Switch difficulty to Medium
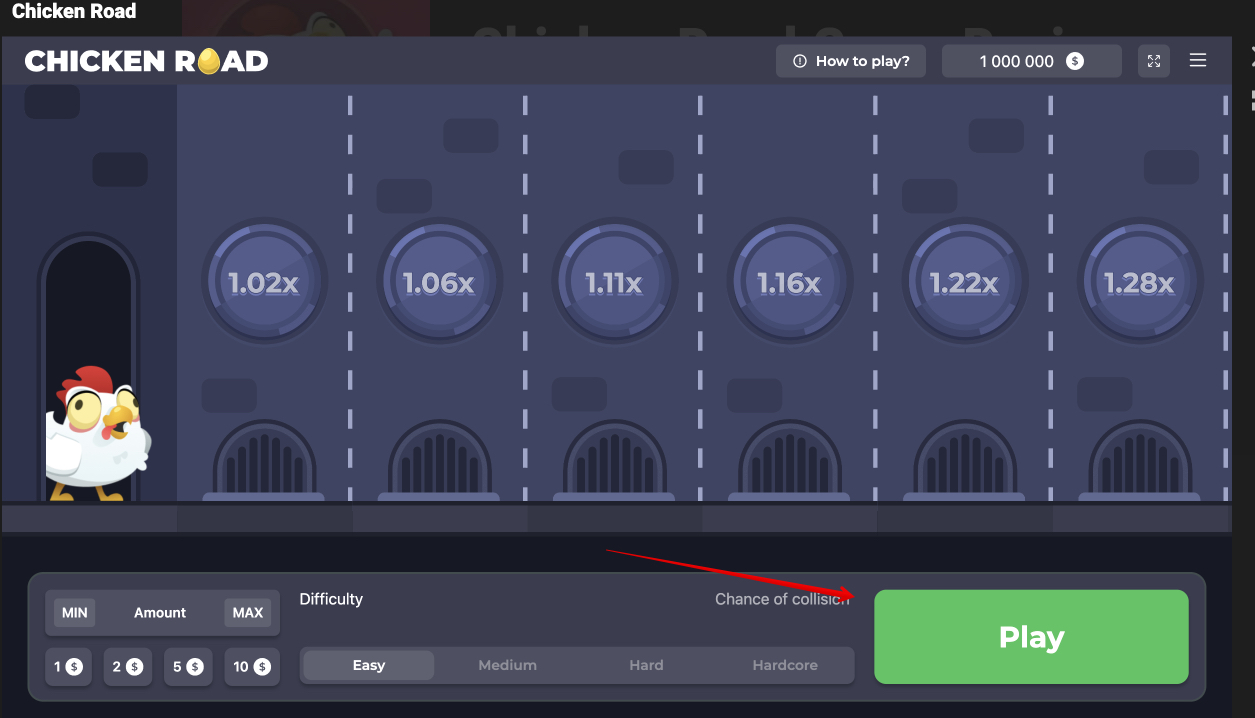 point(507,665)
